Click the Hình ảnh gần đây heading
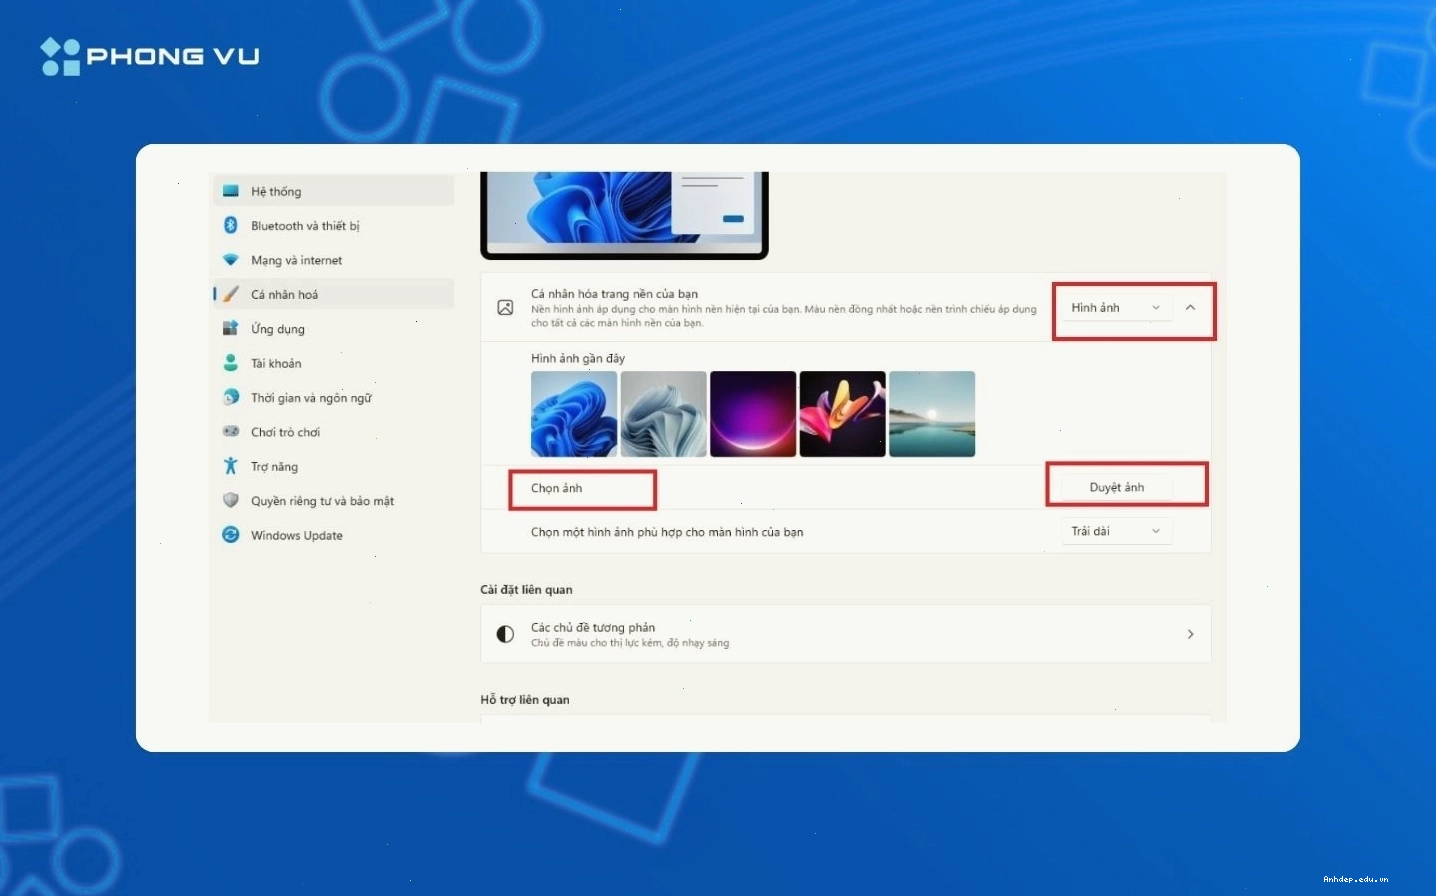Viewport: 1436px width, 896px height. [578, 358]
